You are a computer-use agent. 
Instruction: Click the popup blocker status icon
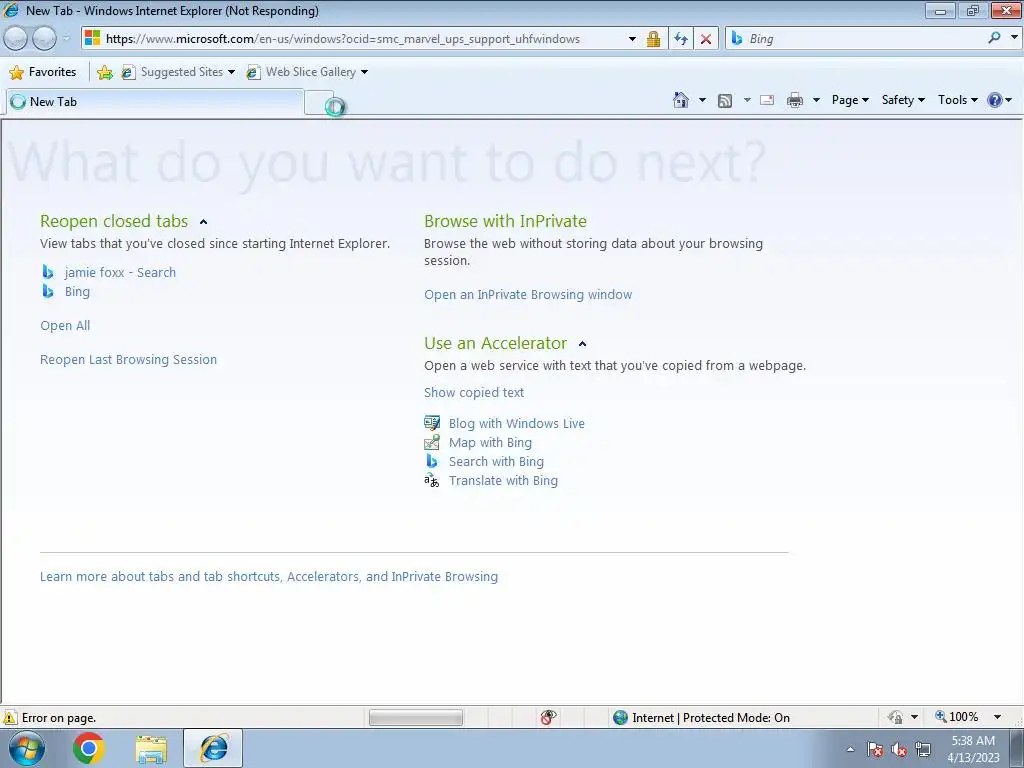coord(549,717)
